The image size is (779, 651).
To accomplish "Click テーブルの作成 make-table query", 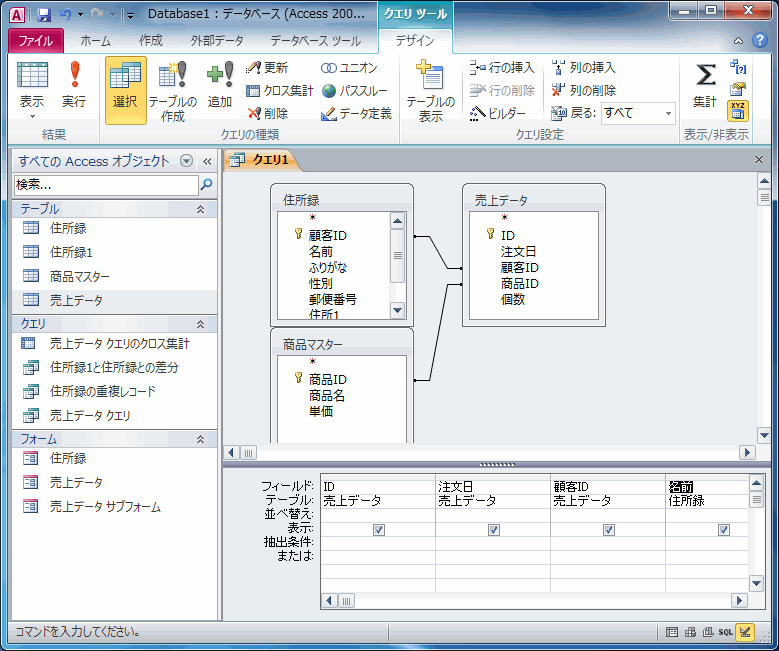I will [x=172, y=91].
